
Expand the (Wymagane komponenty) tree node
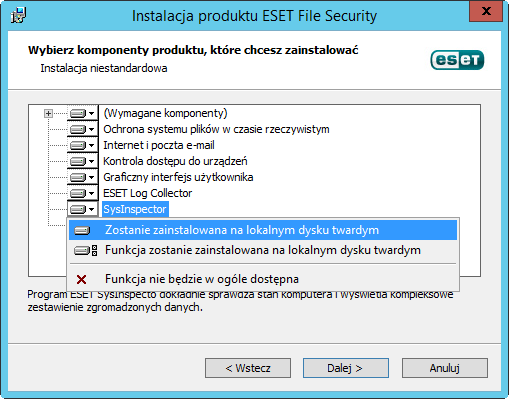(x=48, y=114)
